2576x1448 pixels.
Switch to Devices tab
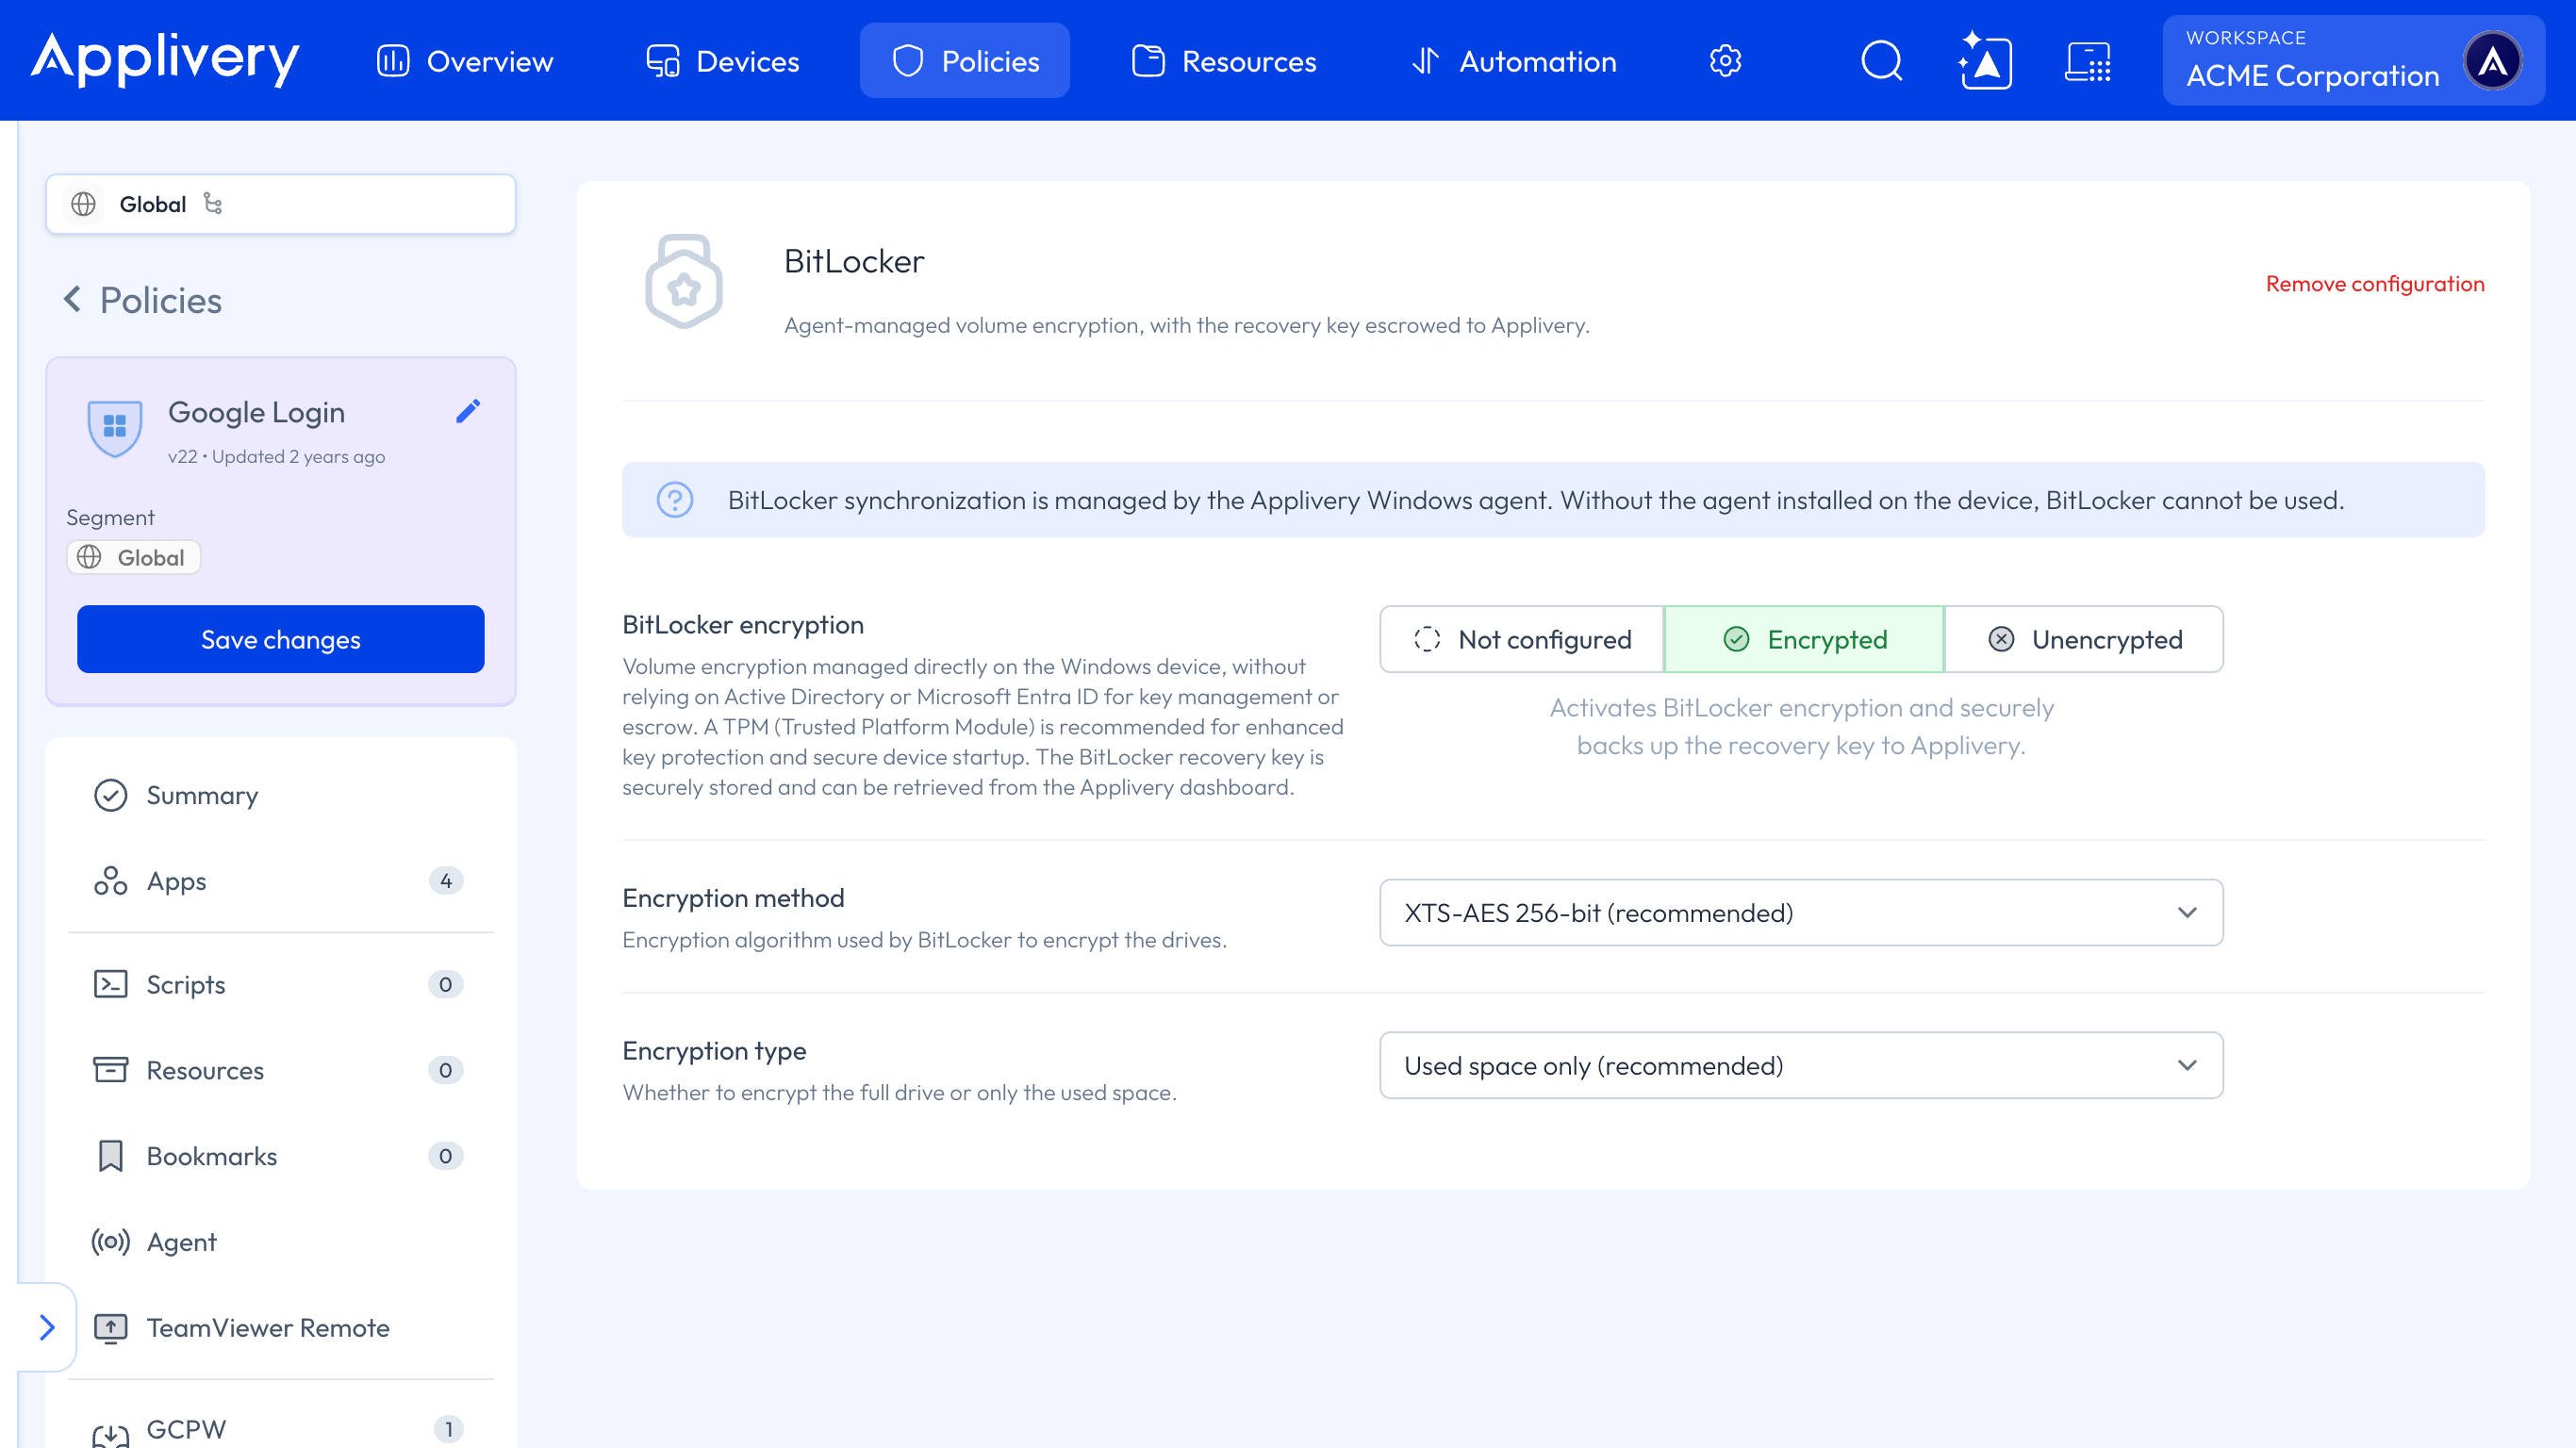[723, 61]
